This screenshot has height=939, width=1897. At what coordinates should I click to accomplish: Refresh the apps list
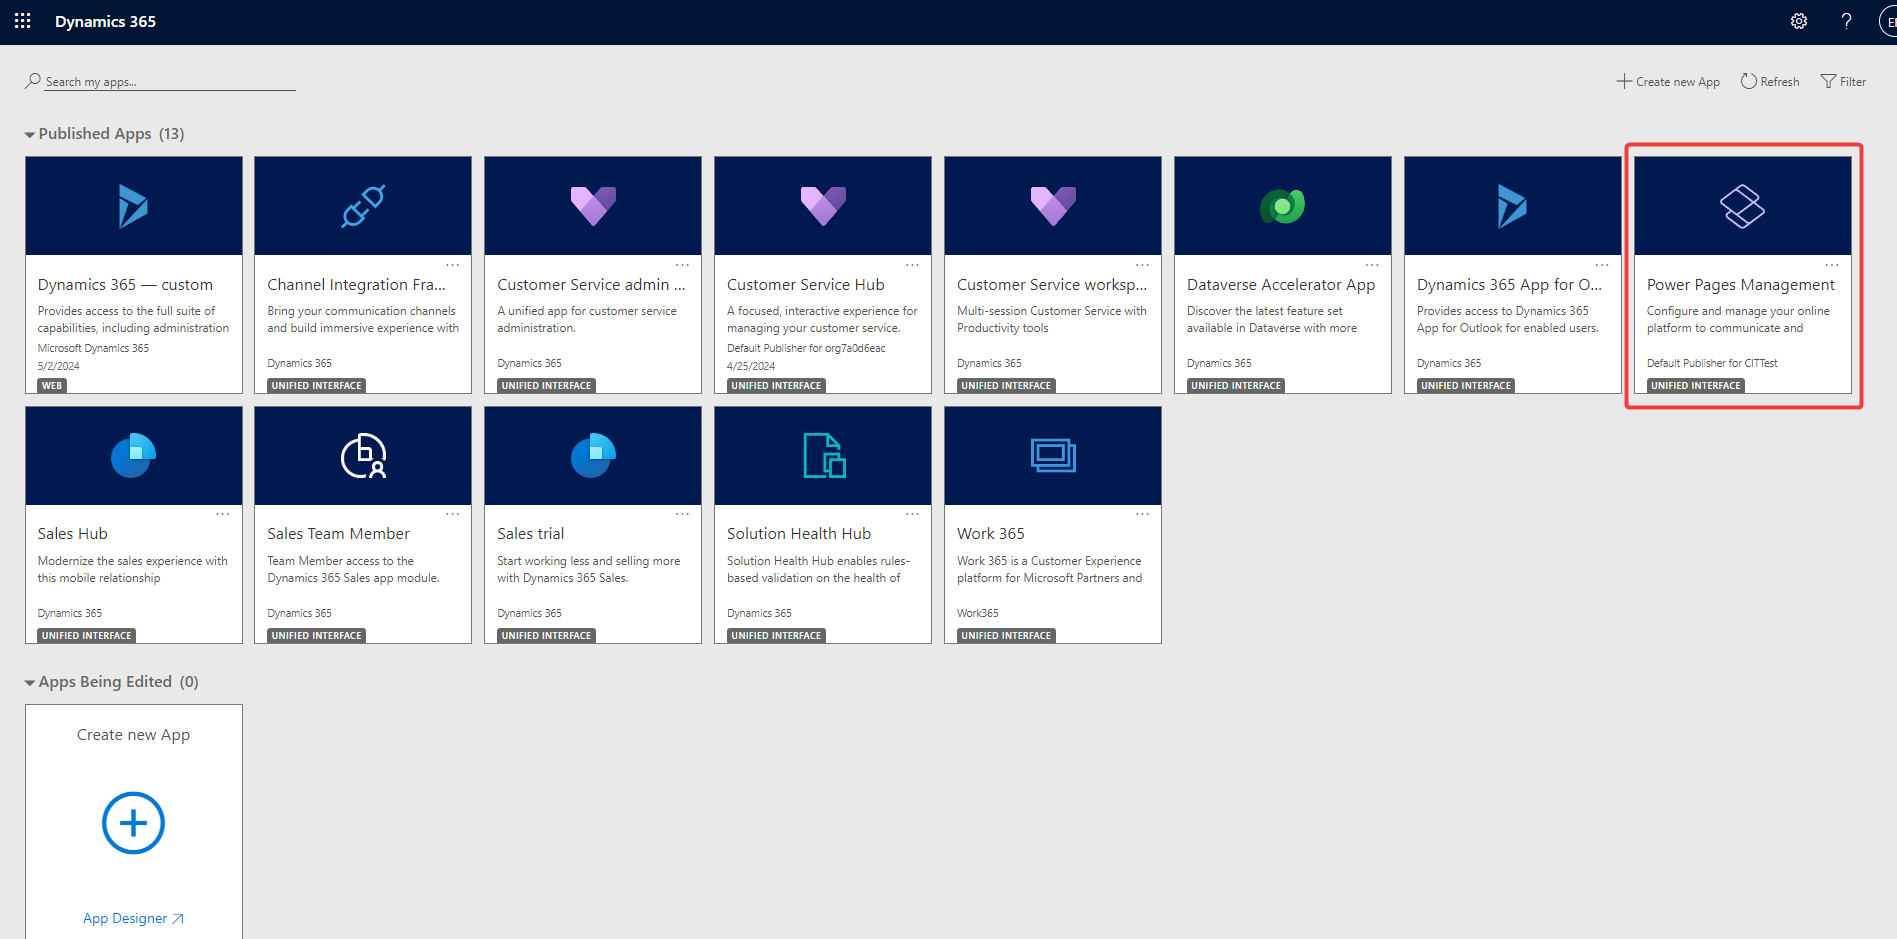tap(1770, 82)
